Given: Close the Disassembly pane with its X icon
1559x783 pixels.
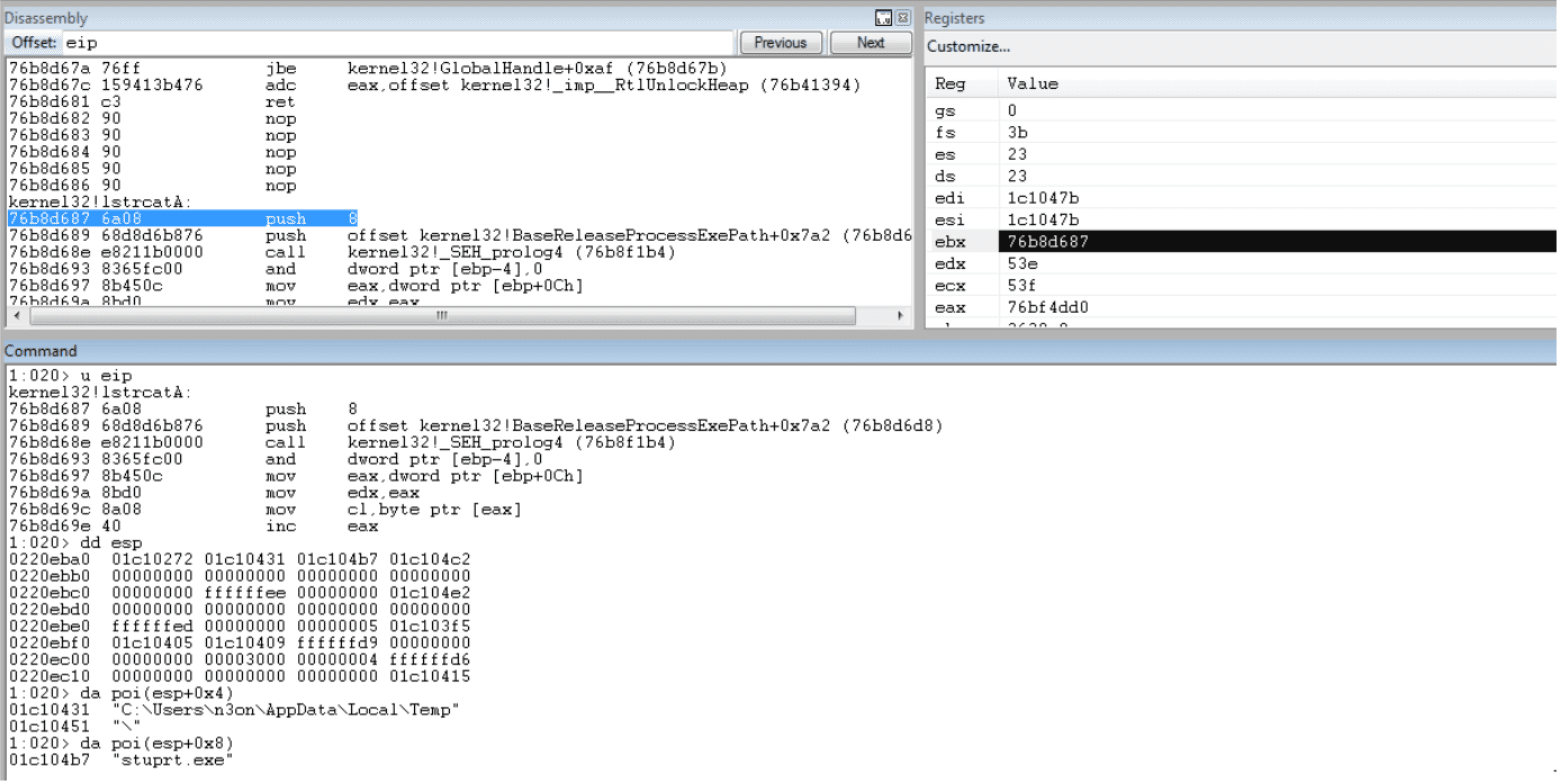Looking at the screenshot, I should [902, 18].
